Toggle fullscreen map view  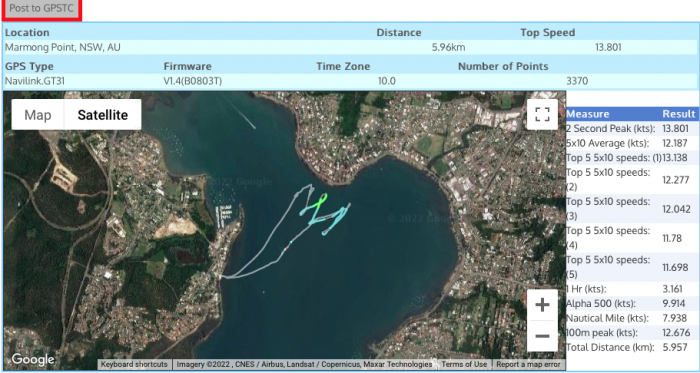[x=542, y=114]
